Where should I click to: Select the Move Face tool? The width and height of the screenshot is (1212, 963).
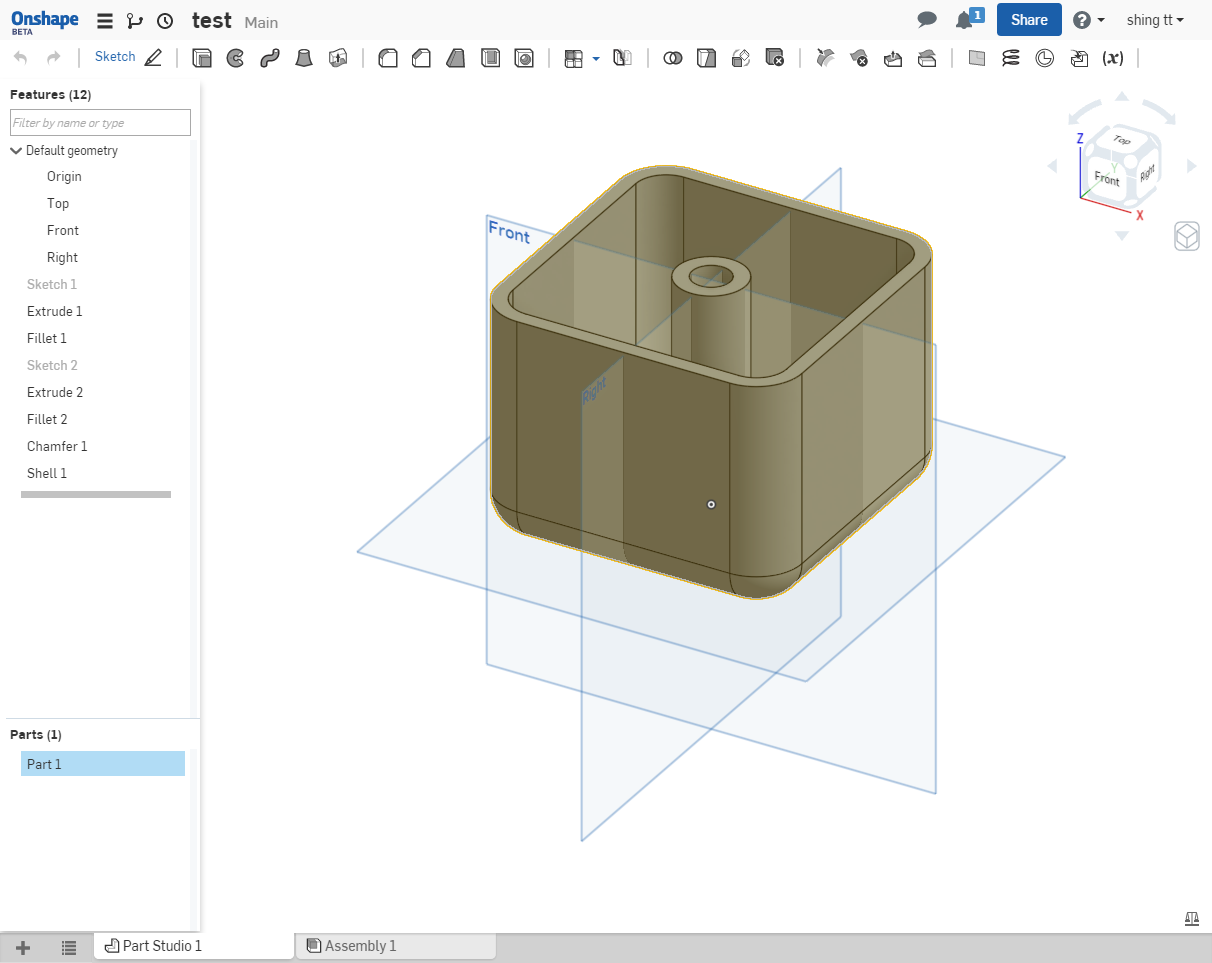(x=893, y=58)
